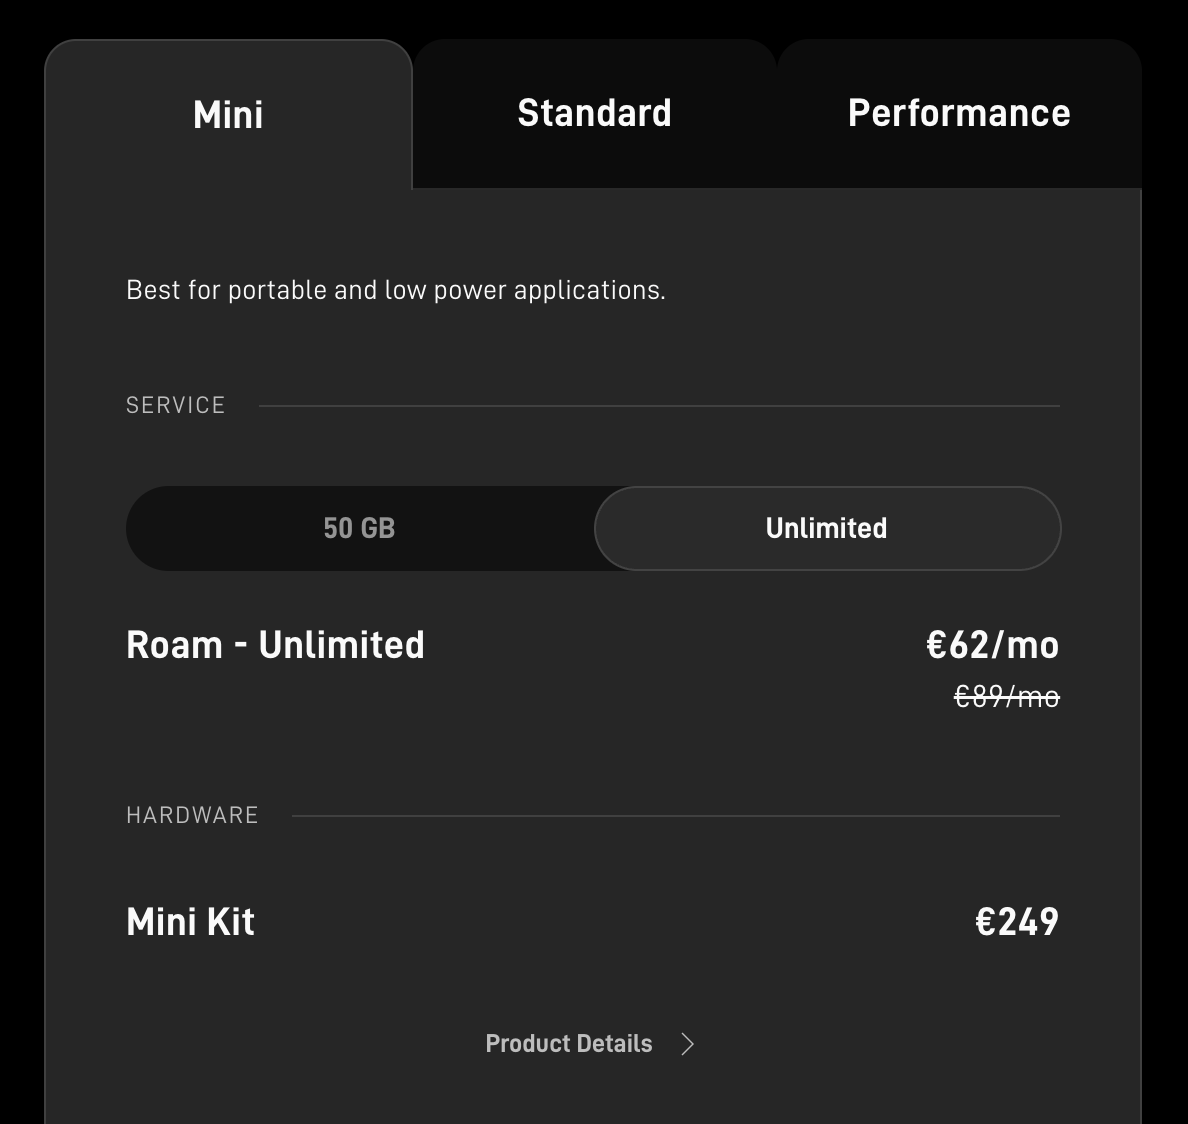The width and height of the screenshot is (1188, 1124).
Task: Click the divider line next to HARDWARE
Action: pos(675,816)
